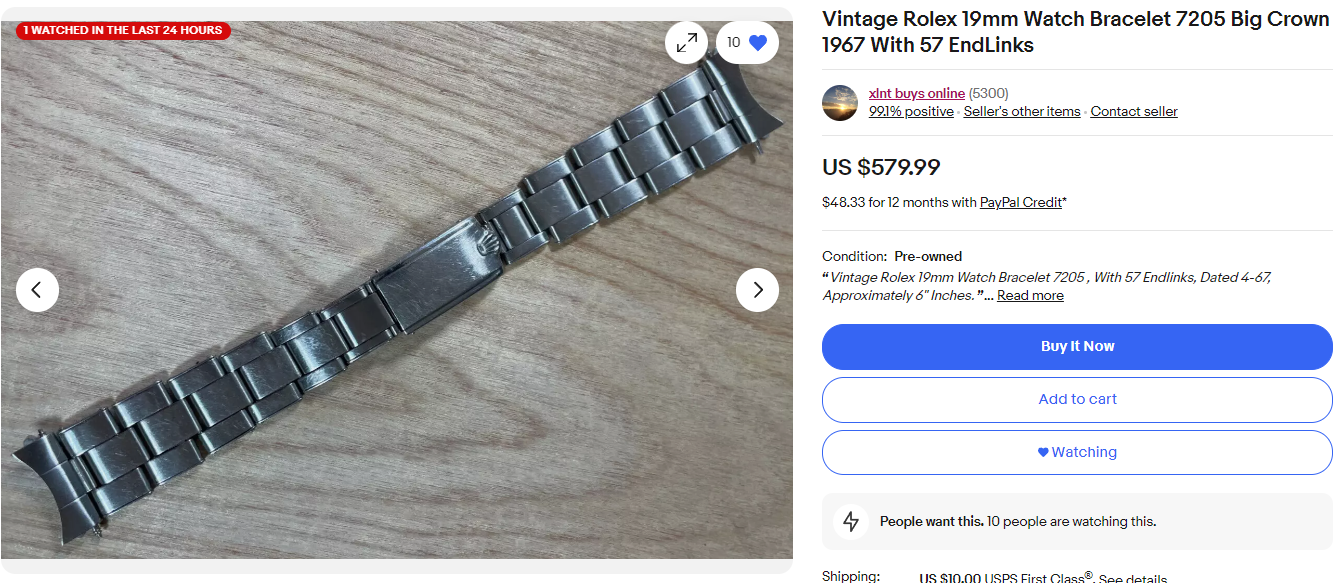View the seller's feedback score (5300)
Image resolution: width=1340 pixels, height=583 pixels.
point(988,93)
